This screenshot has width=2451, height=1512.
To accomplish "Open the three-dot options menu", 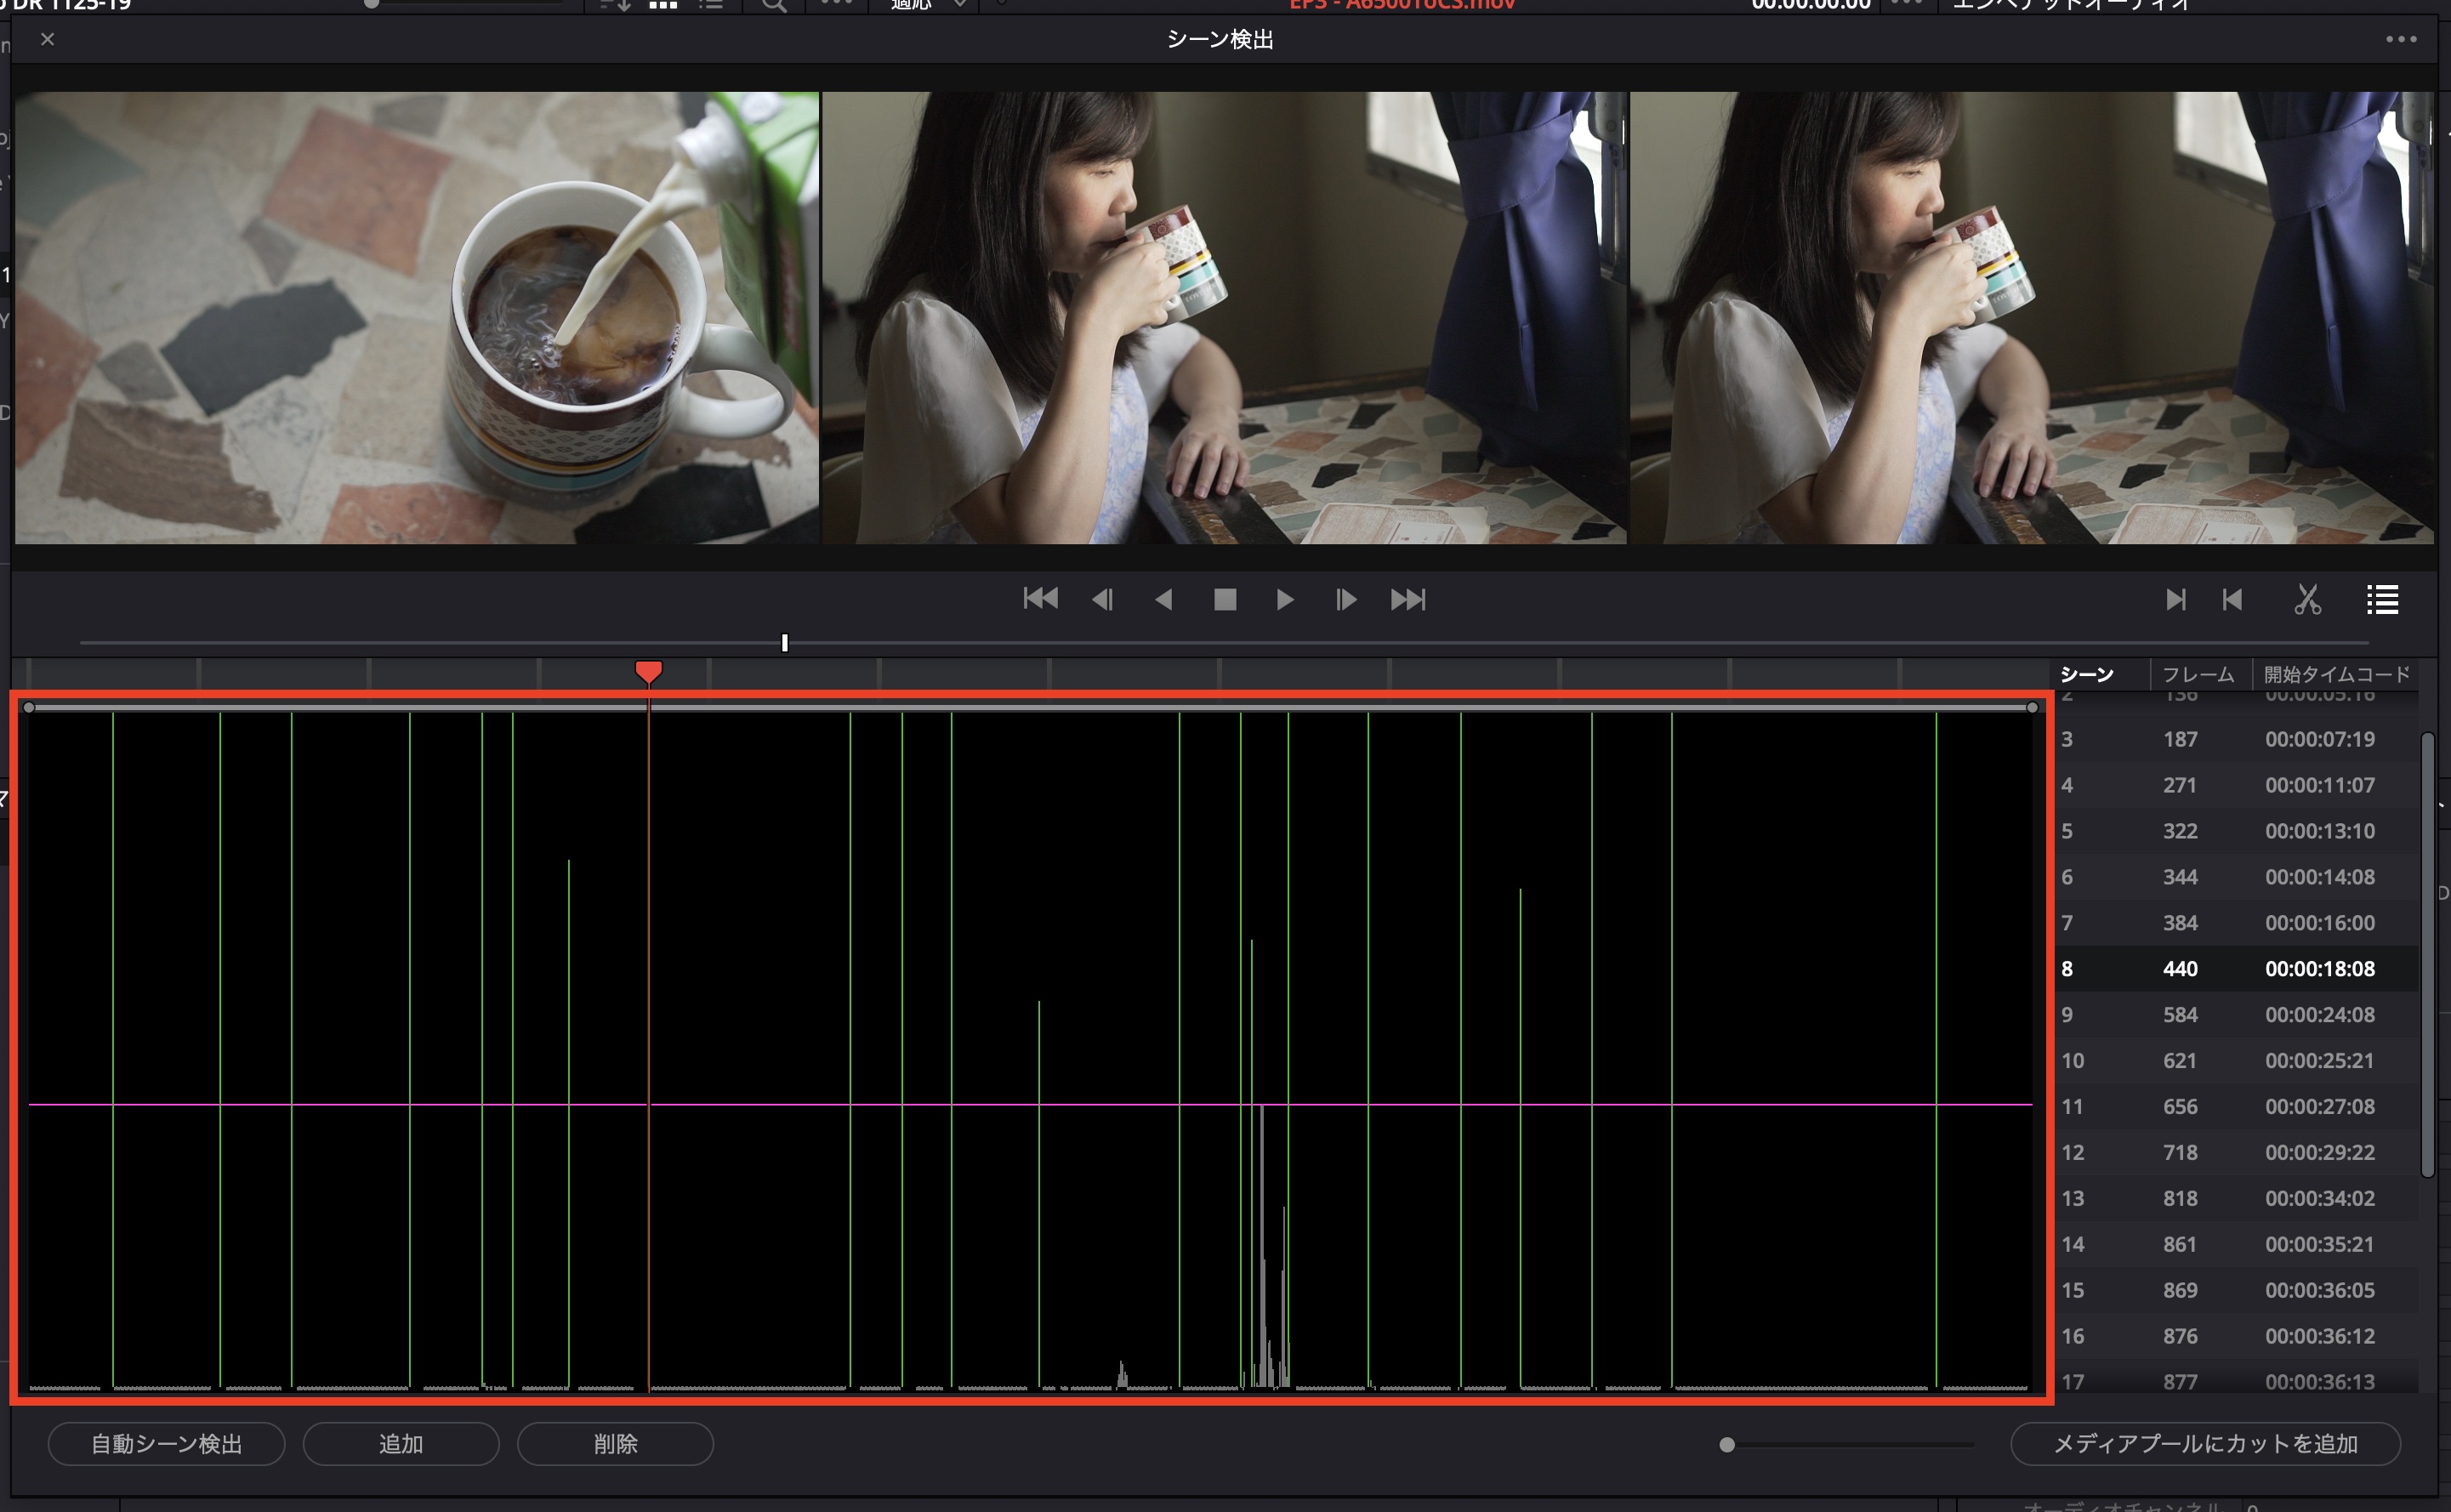I will pyautogui.click(x=2400, y=40).
